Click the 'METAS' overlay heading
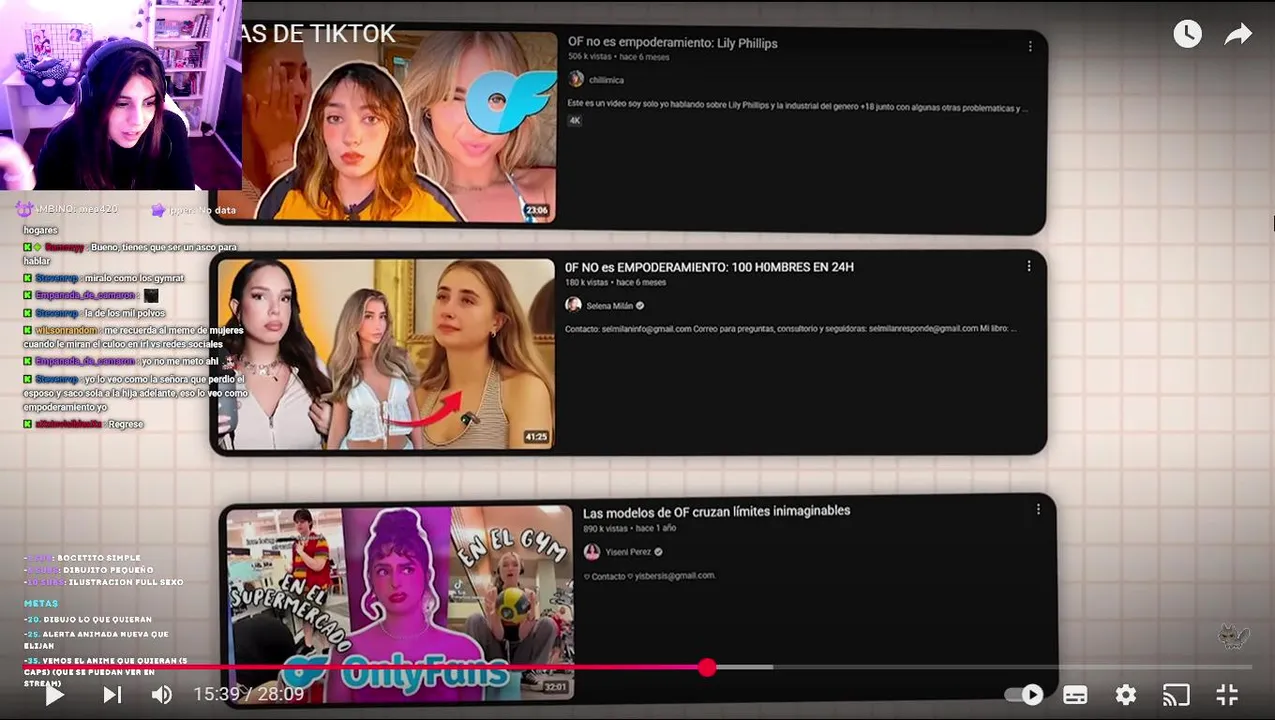Image resolution: width=1275 pixels, height=720 pixels. pos(41,604)
